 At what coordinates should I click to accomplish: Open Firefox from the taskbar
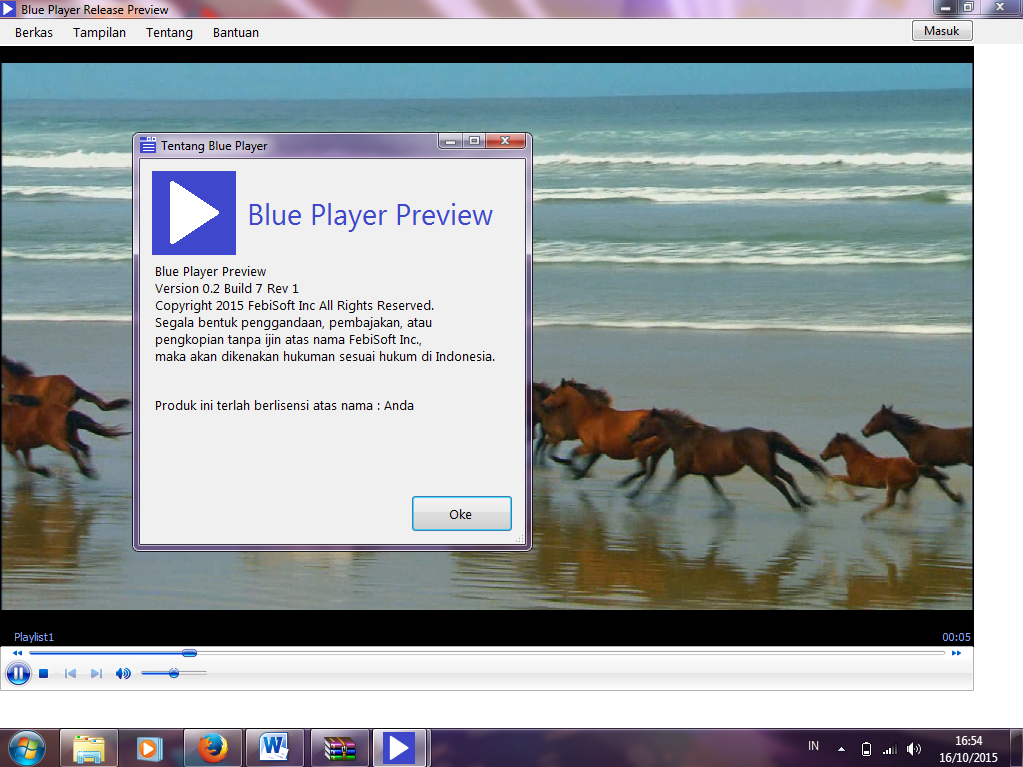coord(213,748)
